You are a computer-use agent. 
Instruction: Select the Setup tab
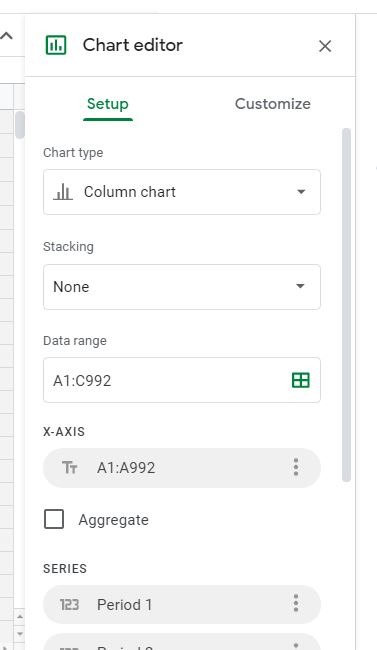coord(107,104)
